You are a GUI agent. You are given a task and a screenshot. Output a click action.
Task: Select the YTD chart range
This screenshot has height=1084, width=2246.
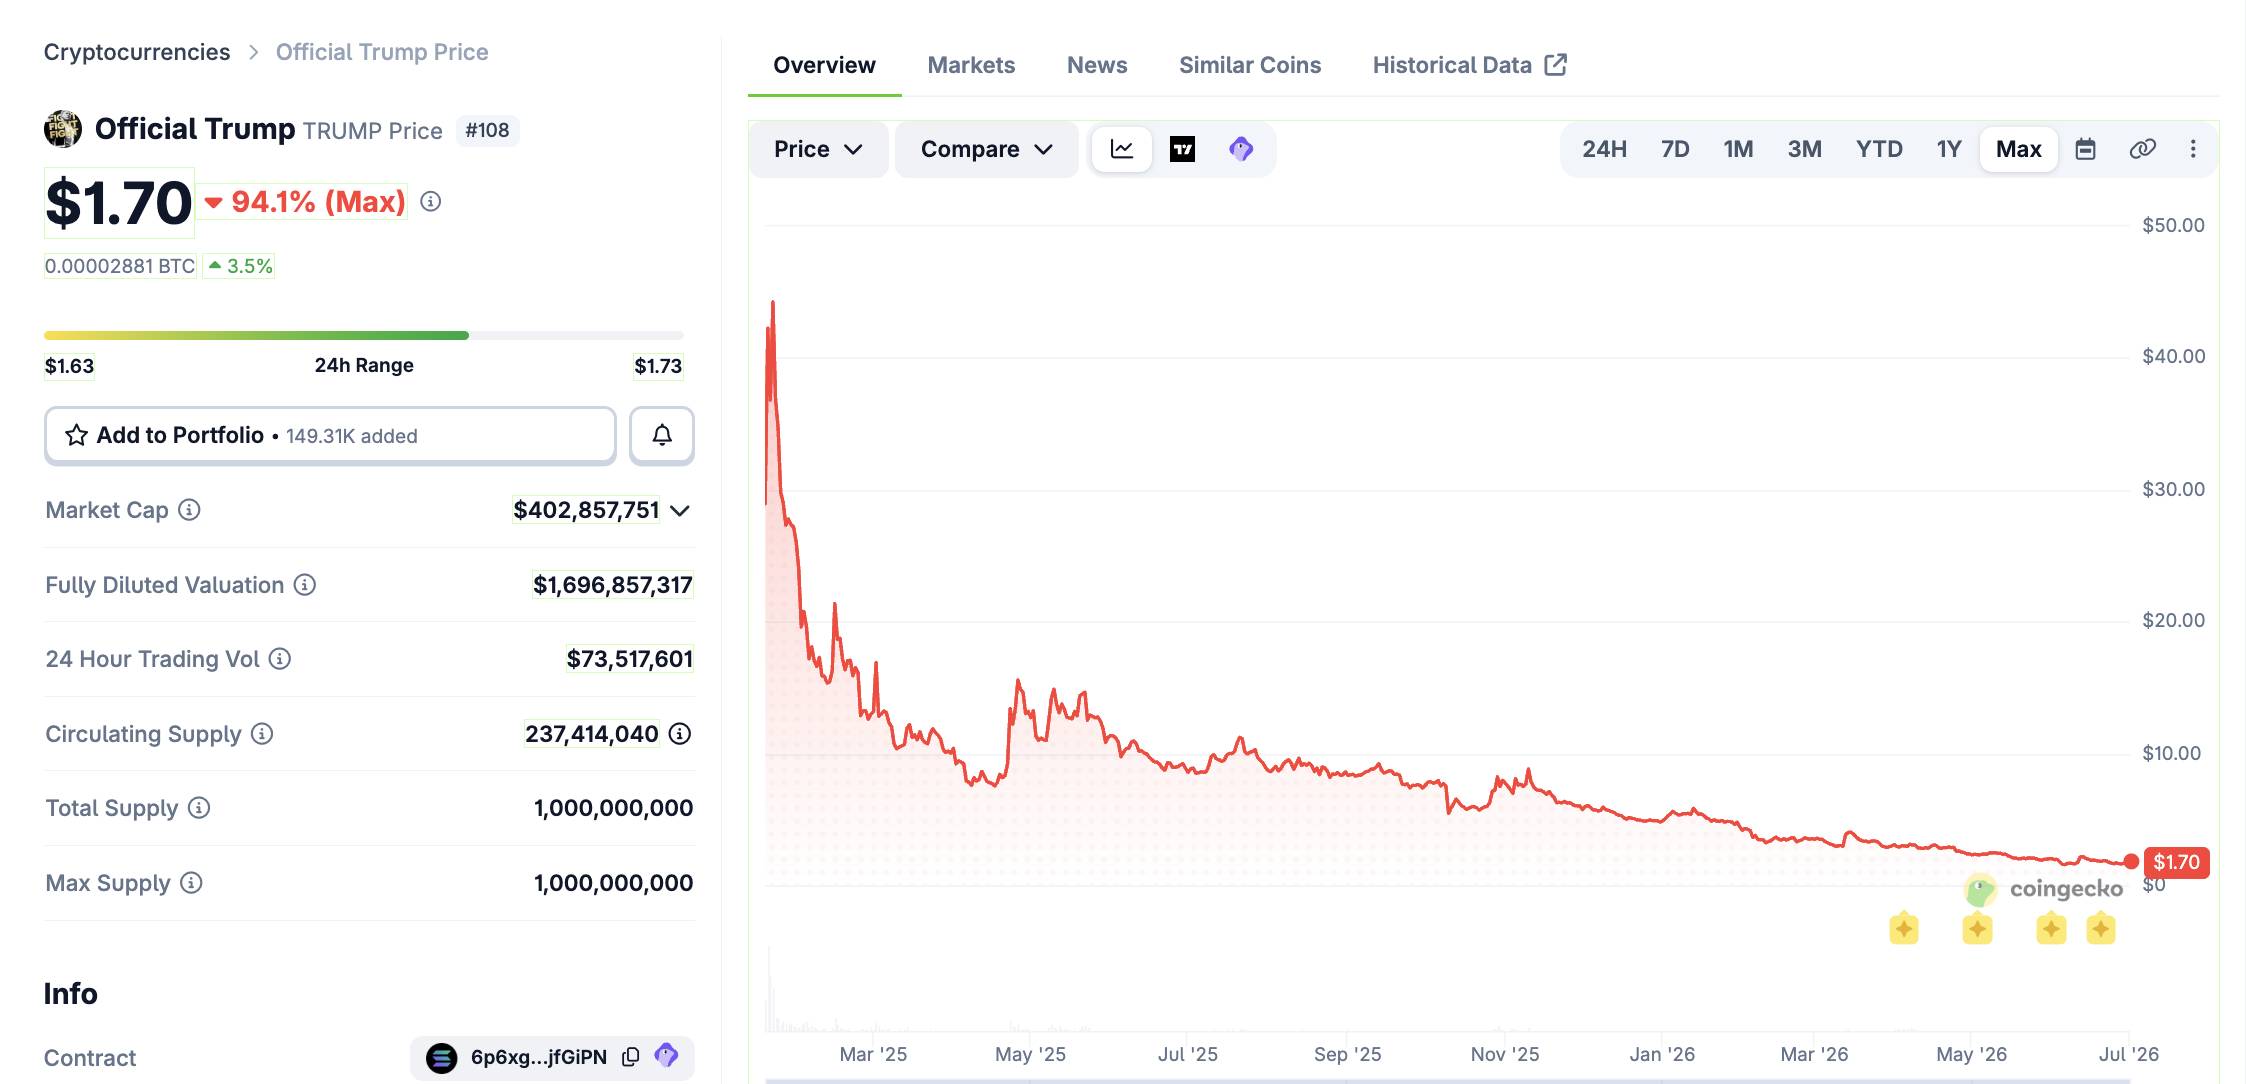click(x=1879, y=149)
